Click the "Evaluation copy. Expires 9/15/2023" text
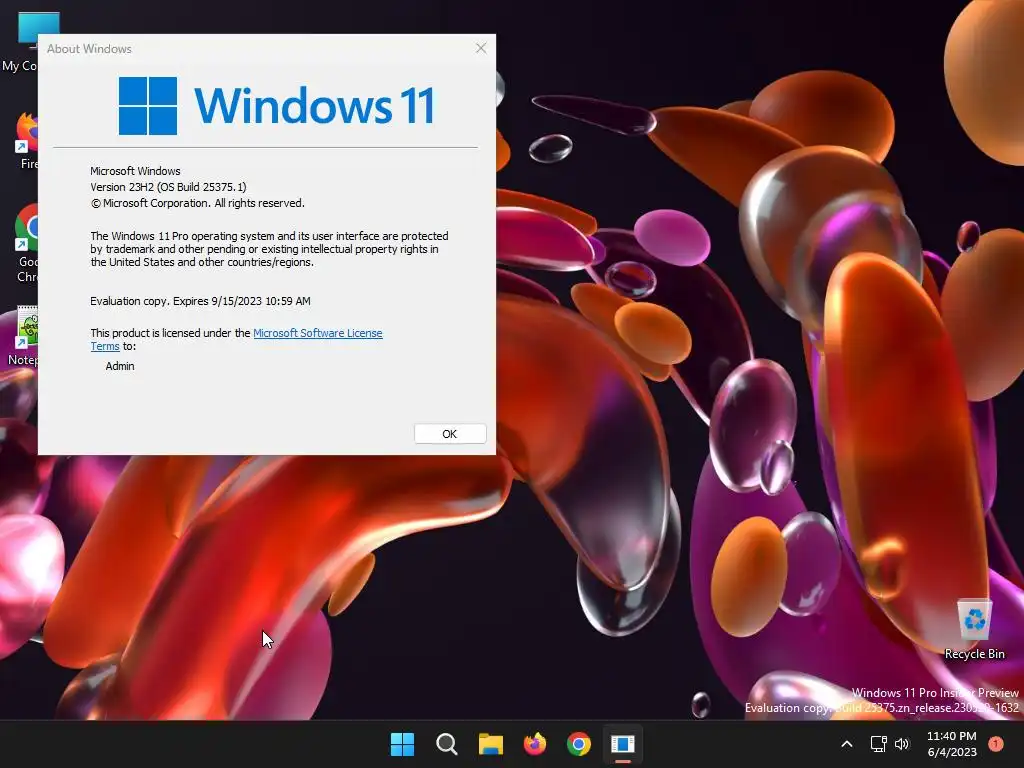The height and width of the screenshot is (768, 1024). click(x=200, y=301)
